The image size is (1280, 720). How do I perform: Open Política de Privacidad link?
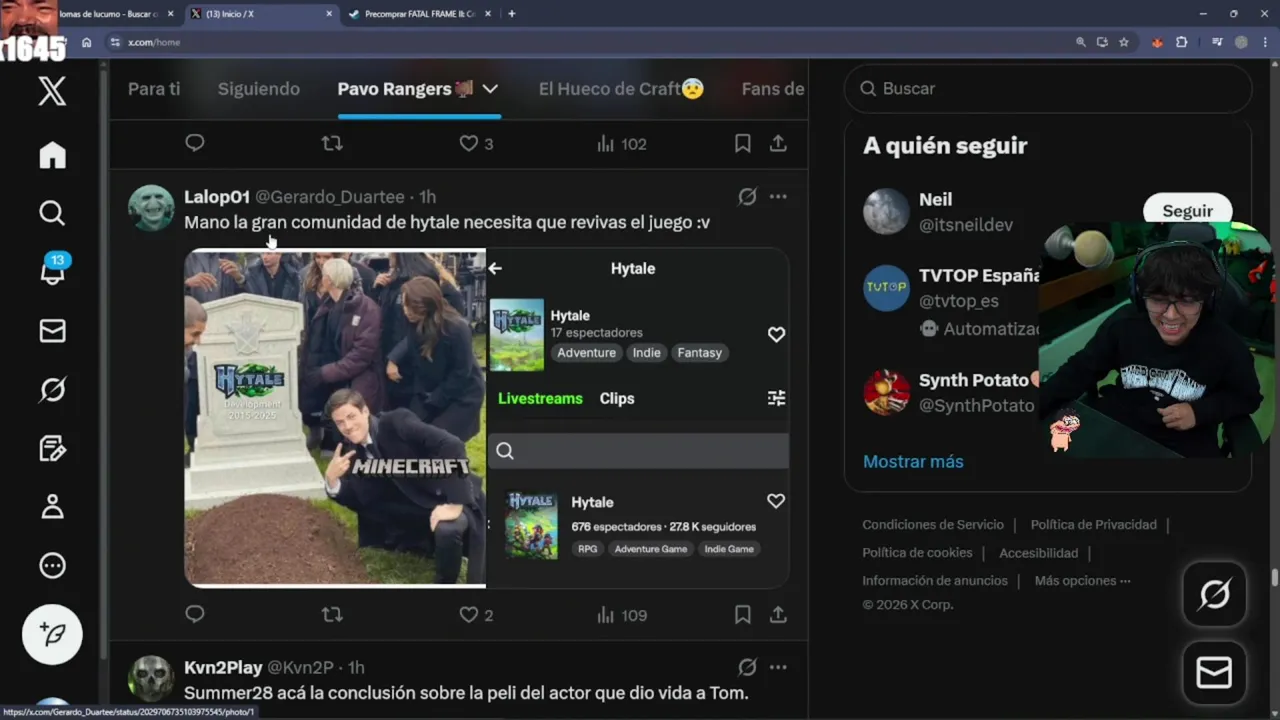click(x=1094, y=525)
